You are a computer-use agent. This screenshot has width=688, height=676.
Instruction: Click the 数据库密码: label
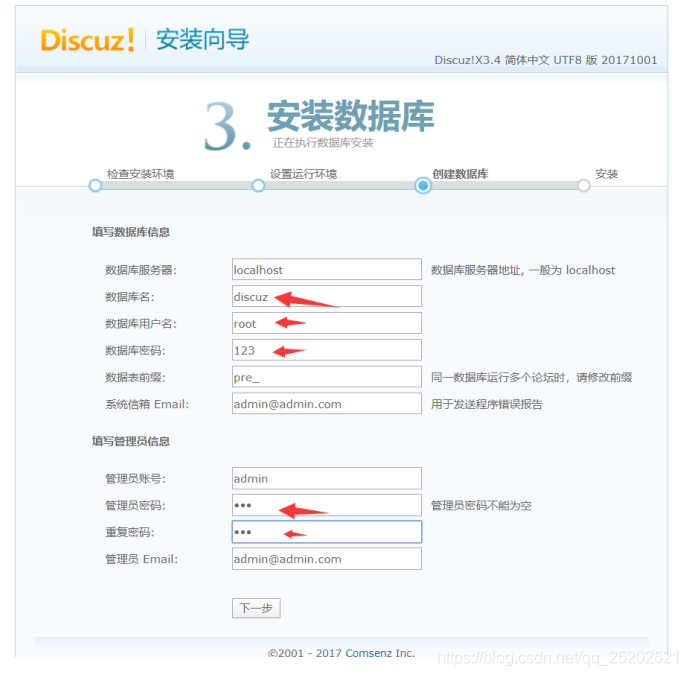point(135,351)
